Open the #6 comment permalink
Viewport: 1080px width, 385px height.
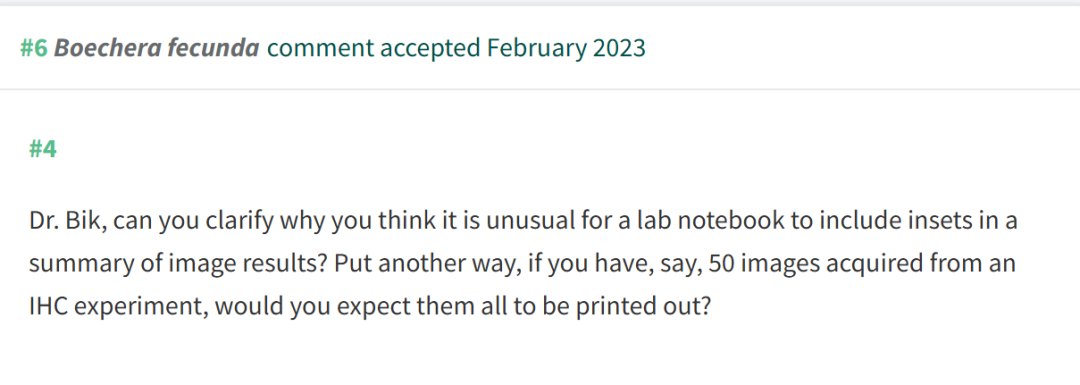pyautogui.click(x=34, y=48)
